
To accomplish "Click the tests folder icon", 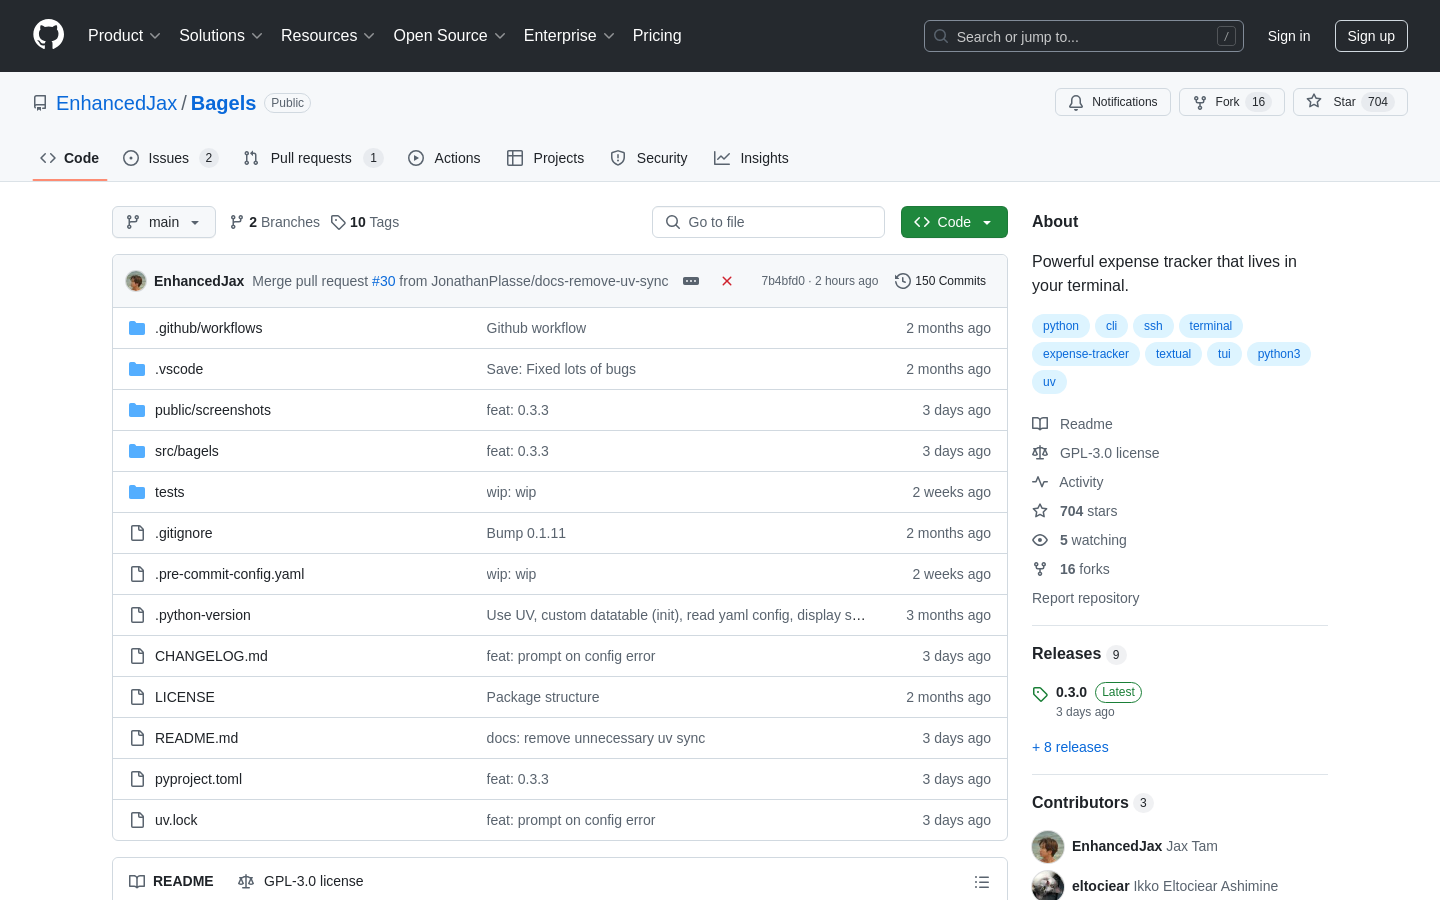I will (137, 492).
